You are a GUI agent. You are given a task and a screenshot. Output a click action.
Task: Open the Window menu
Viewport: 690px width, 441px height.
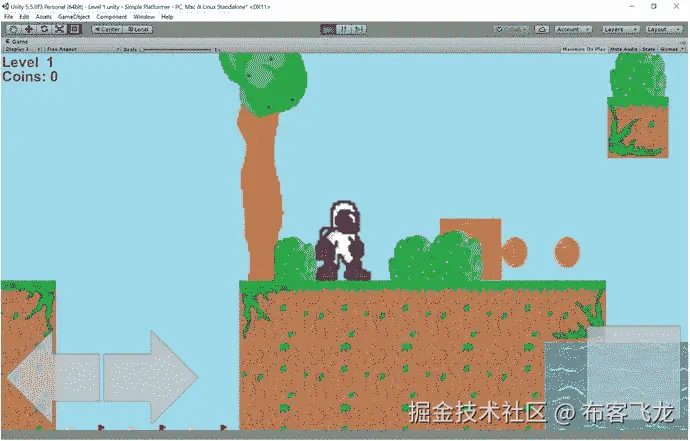(144, 17)
